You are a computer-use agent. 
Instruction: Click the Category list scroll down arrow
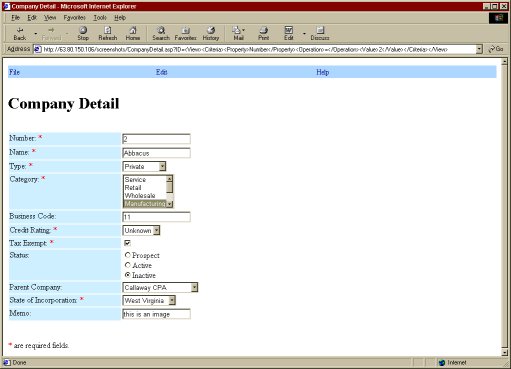(x=169, y=204)
